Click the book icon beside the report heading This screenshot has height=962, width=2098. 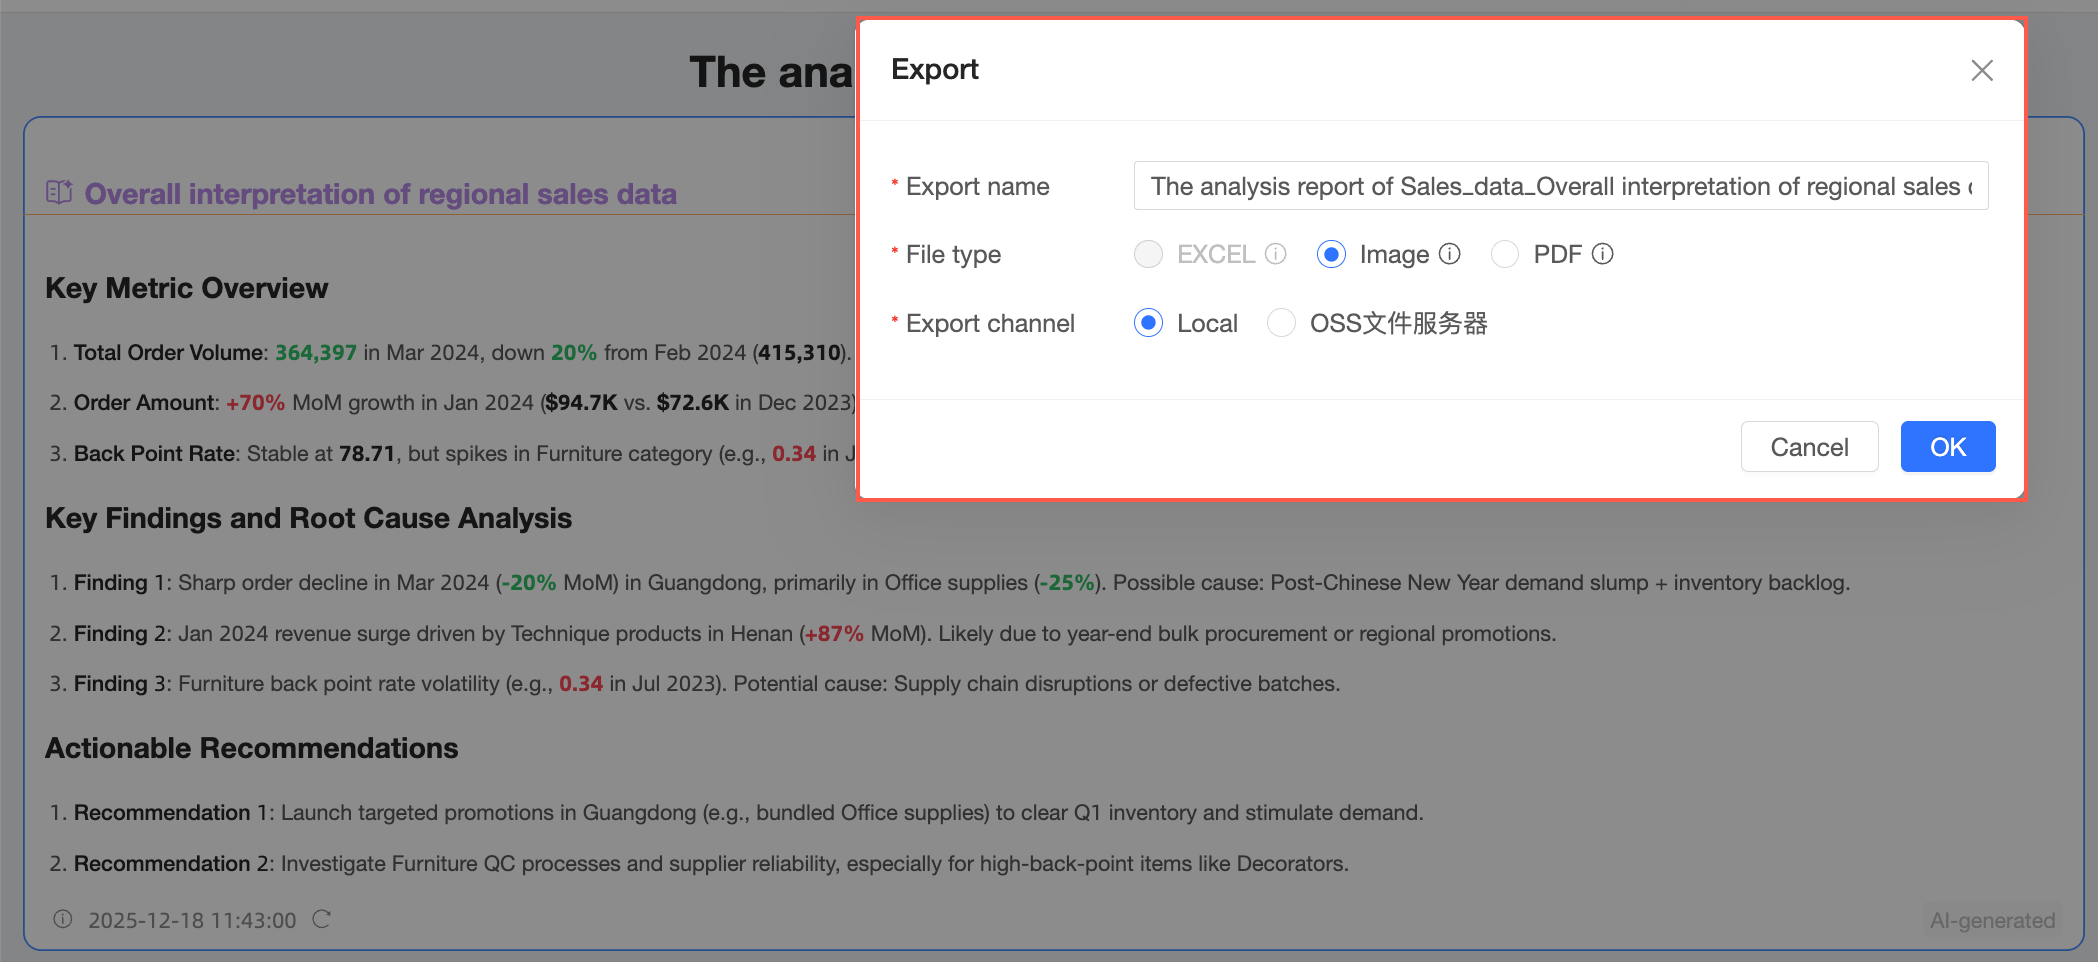click(x=59, y=192)
